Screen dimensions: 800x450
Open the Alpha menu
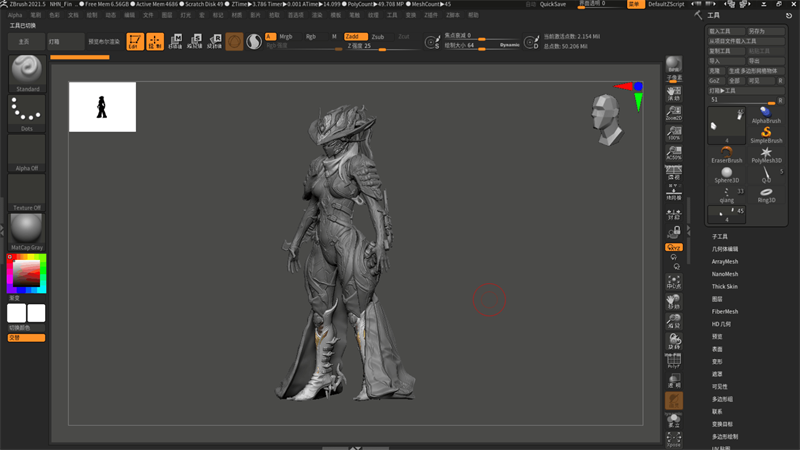pyautogui.click(x=15, y=15)
